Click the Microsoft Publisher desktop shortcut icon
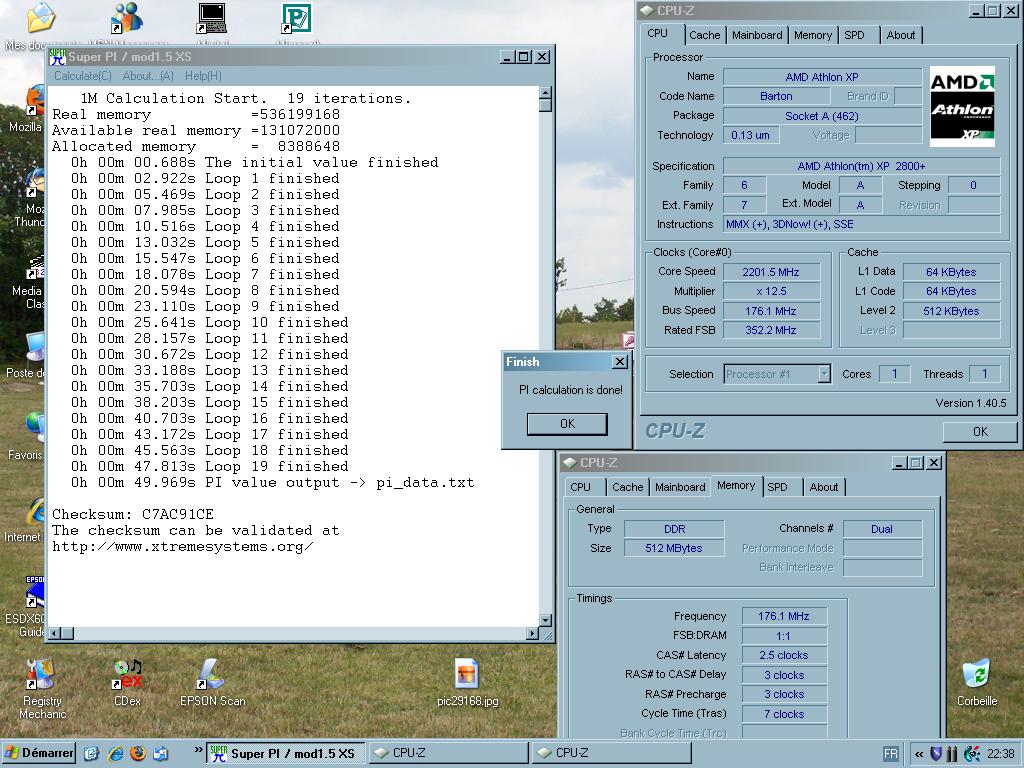 pyautogui.click(x=297, y=20)
